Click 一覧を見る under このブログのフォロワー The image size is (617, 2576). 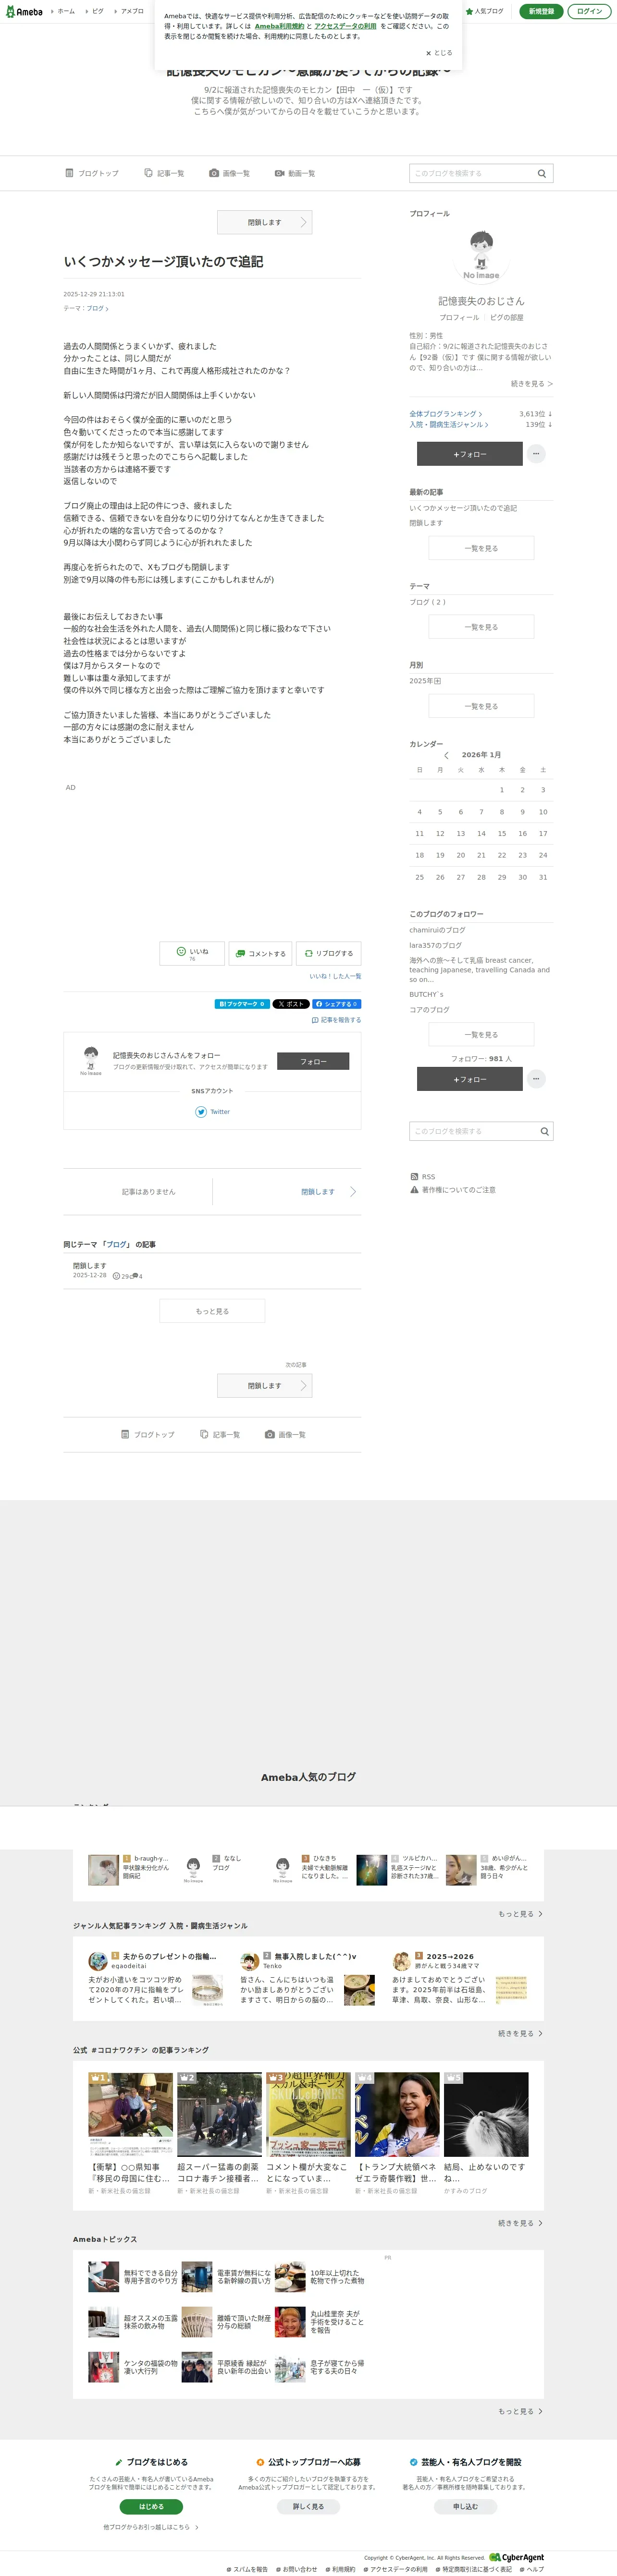click(x=481, y=1035)
